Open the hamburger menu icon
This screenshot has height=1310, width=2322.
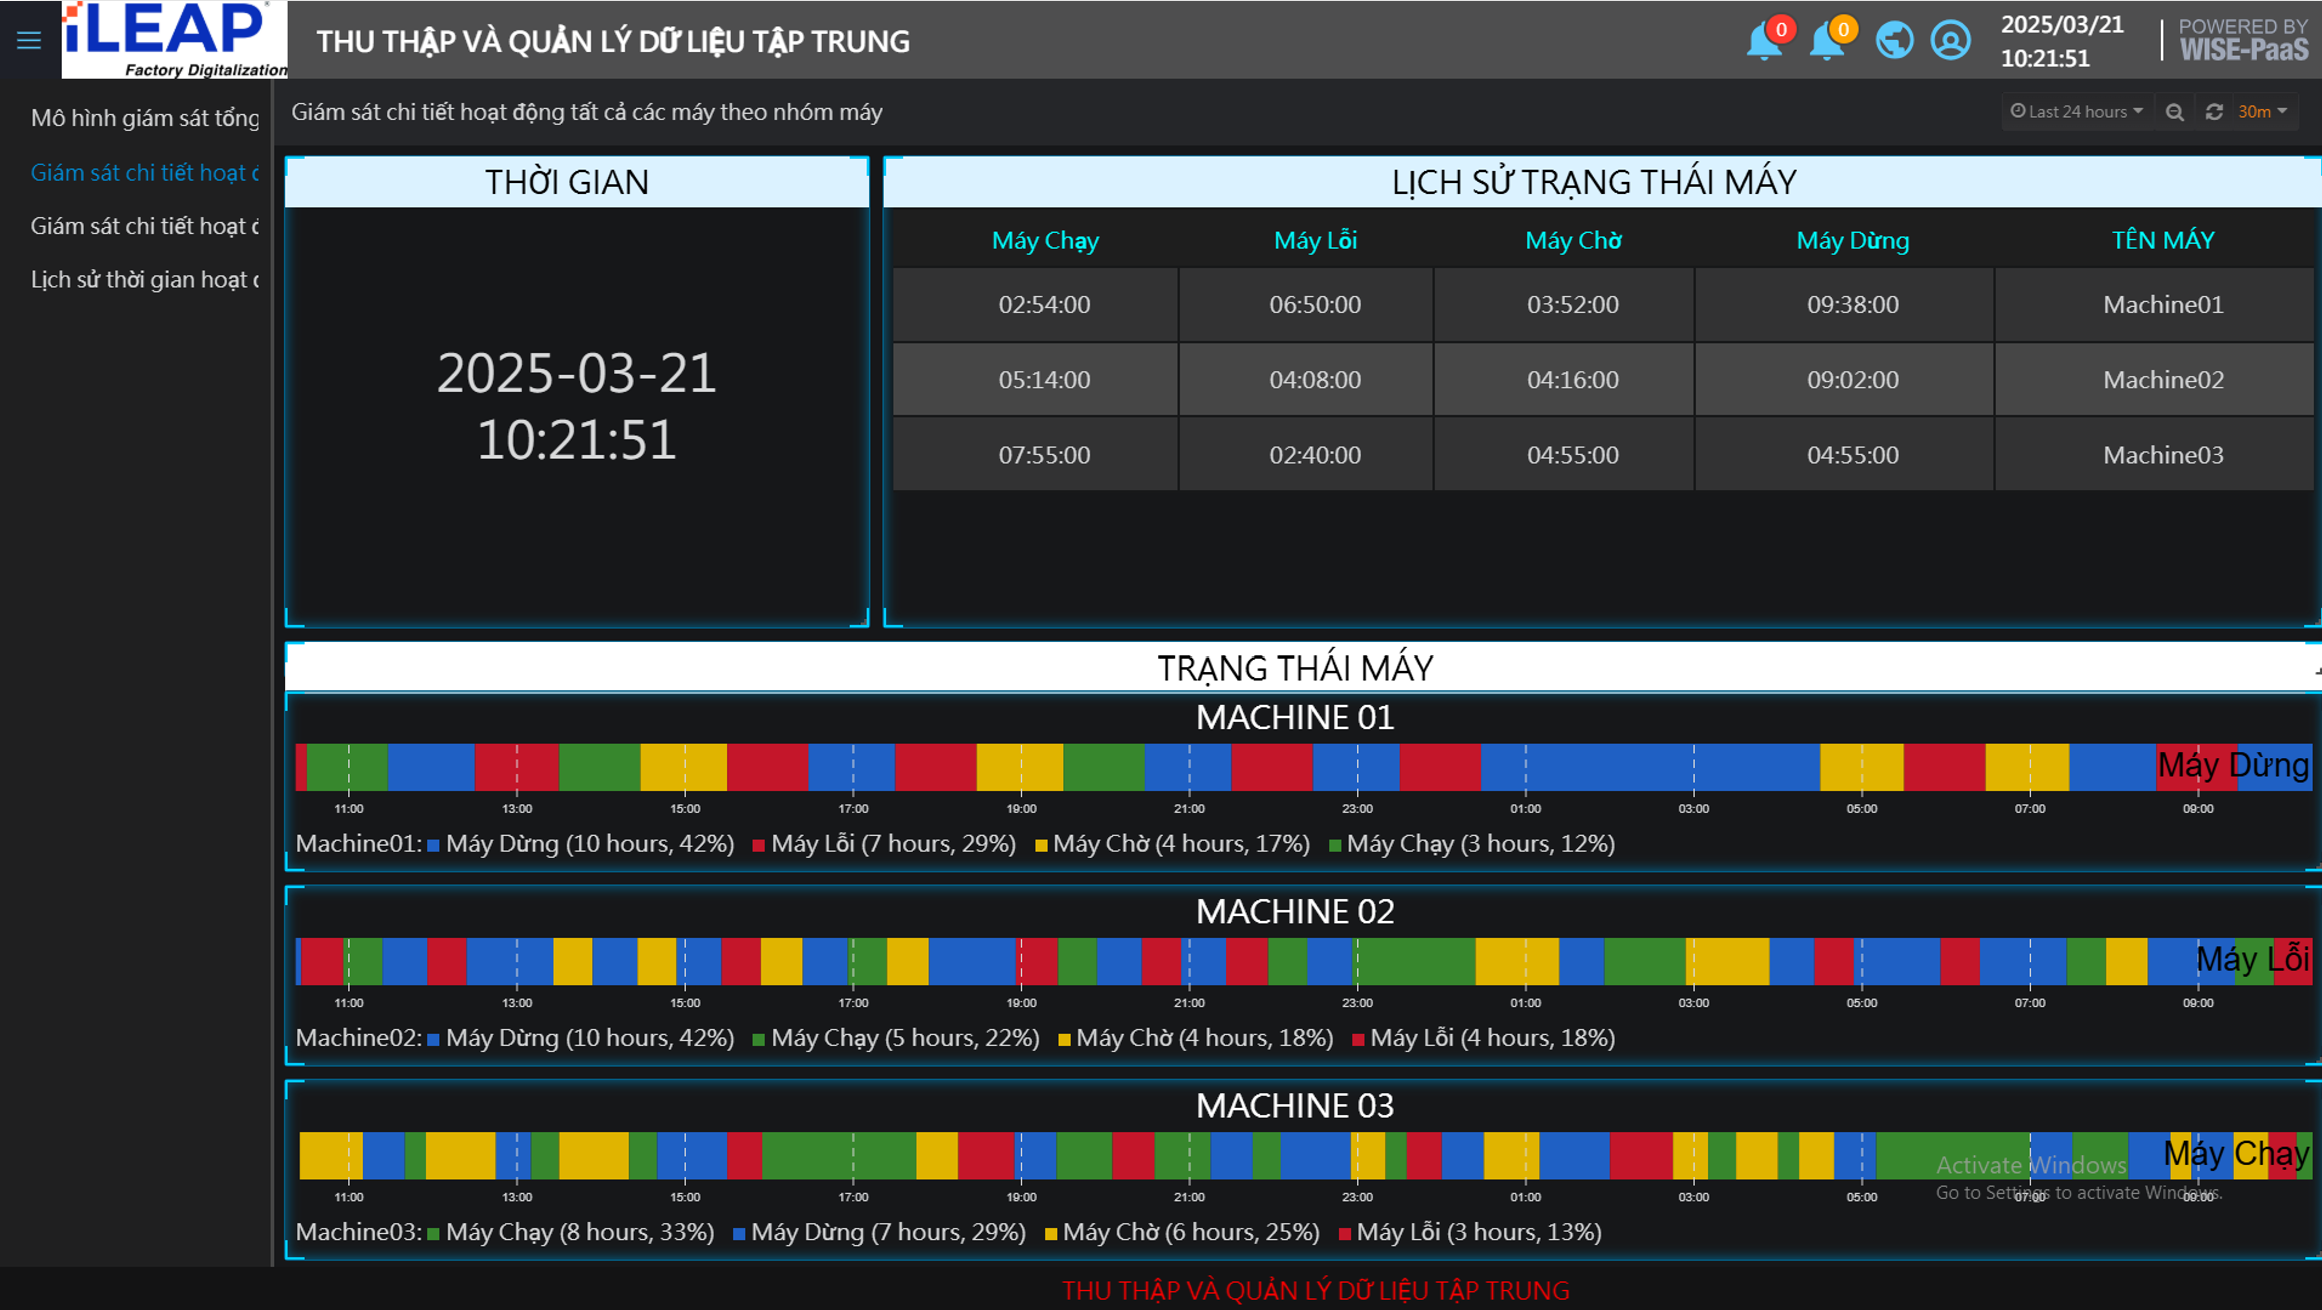point(28,41)
